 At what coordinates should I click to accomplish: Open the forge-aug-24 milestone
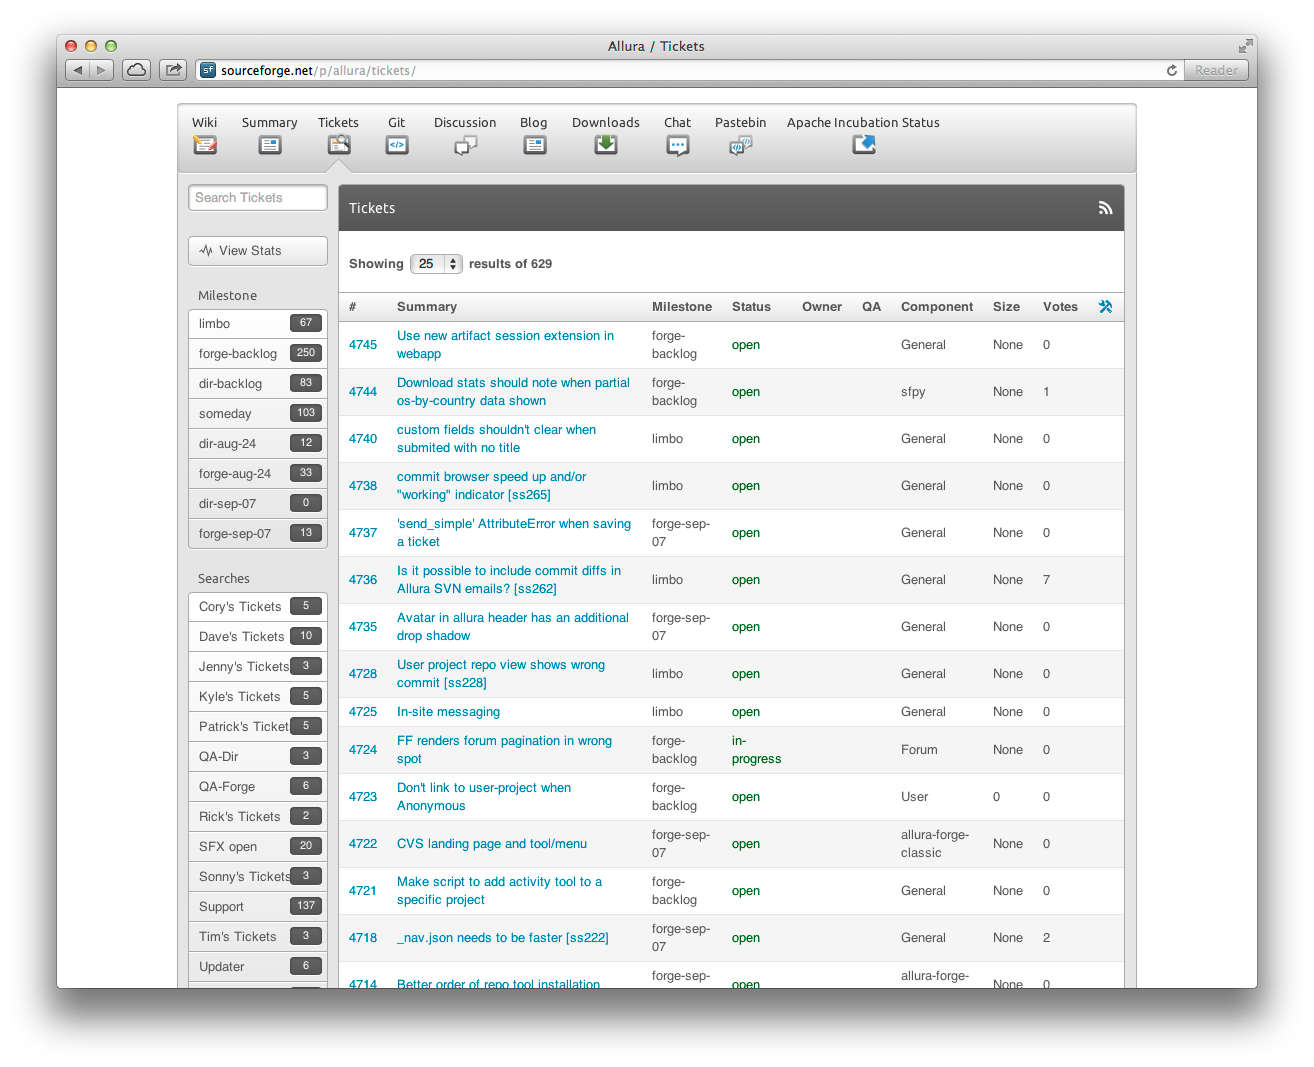click(x=258, y=474)
